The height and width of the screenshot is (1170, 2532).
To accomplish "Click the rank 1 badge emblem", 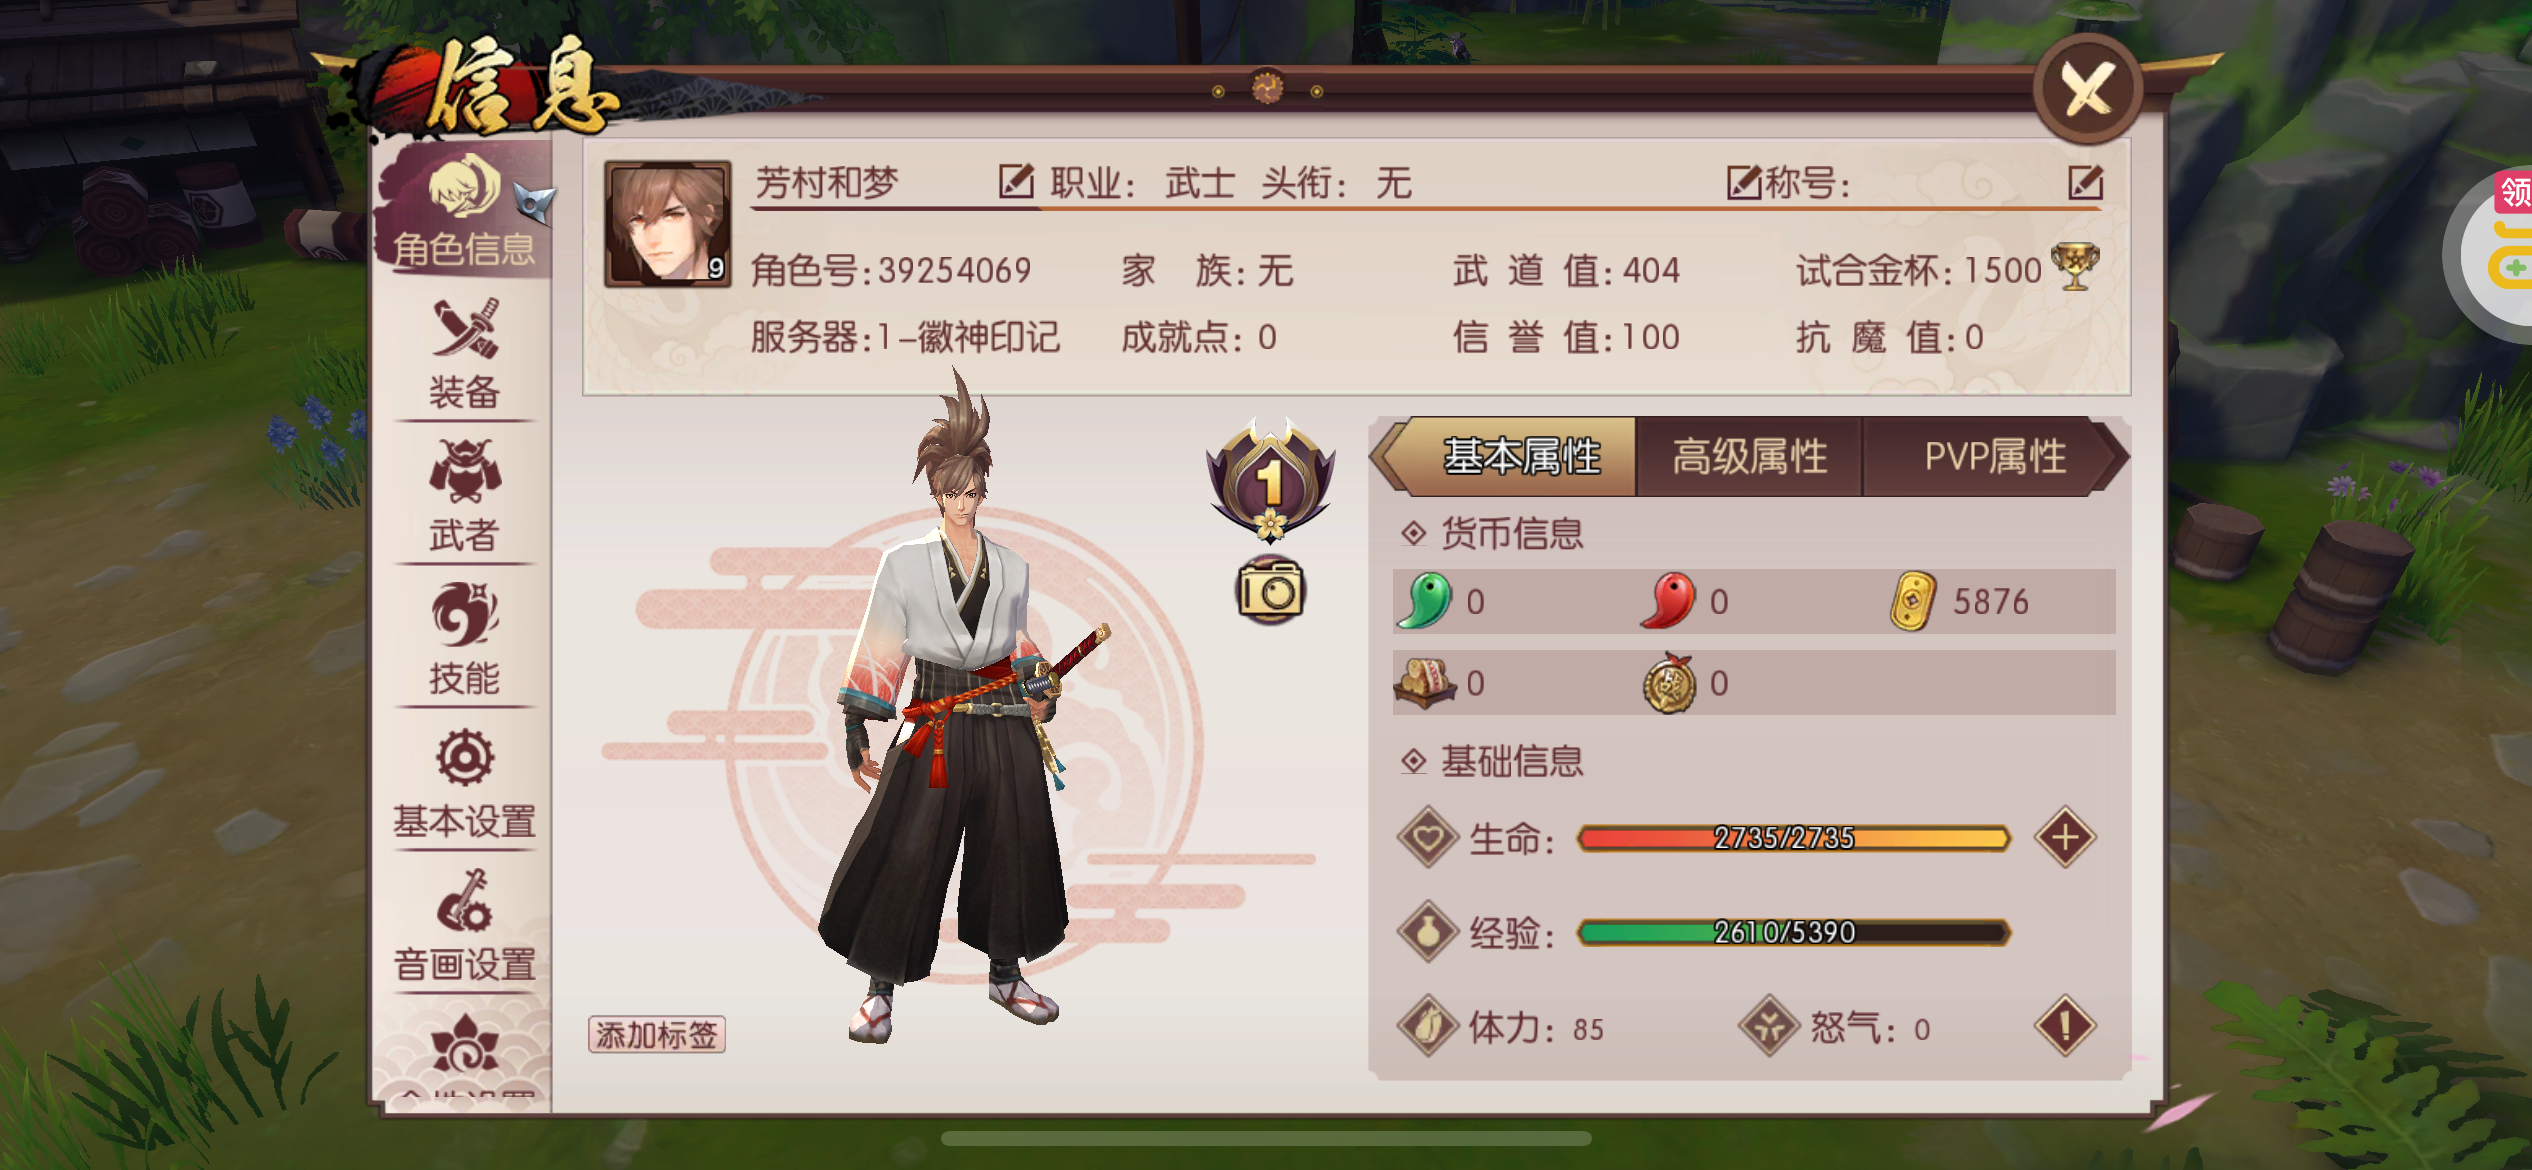I will (x=1270, y=479).
